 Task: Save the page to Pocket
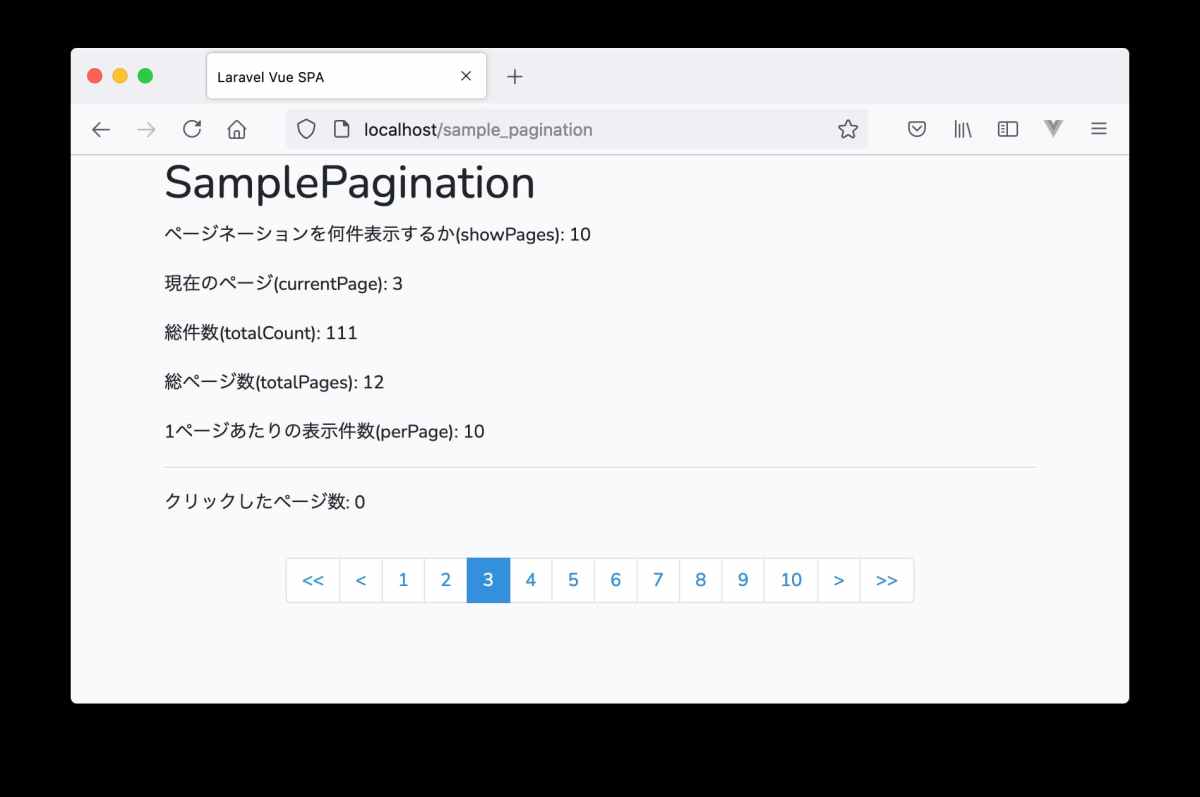tap(916, 128)
